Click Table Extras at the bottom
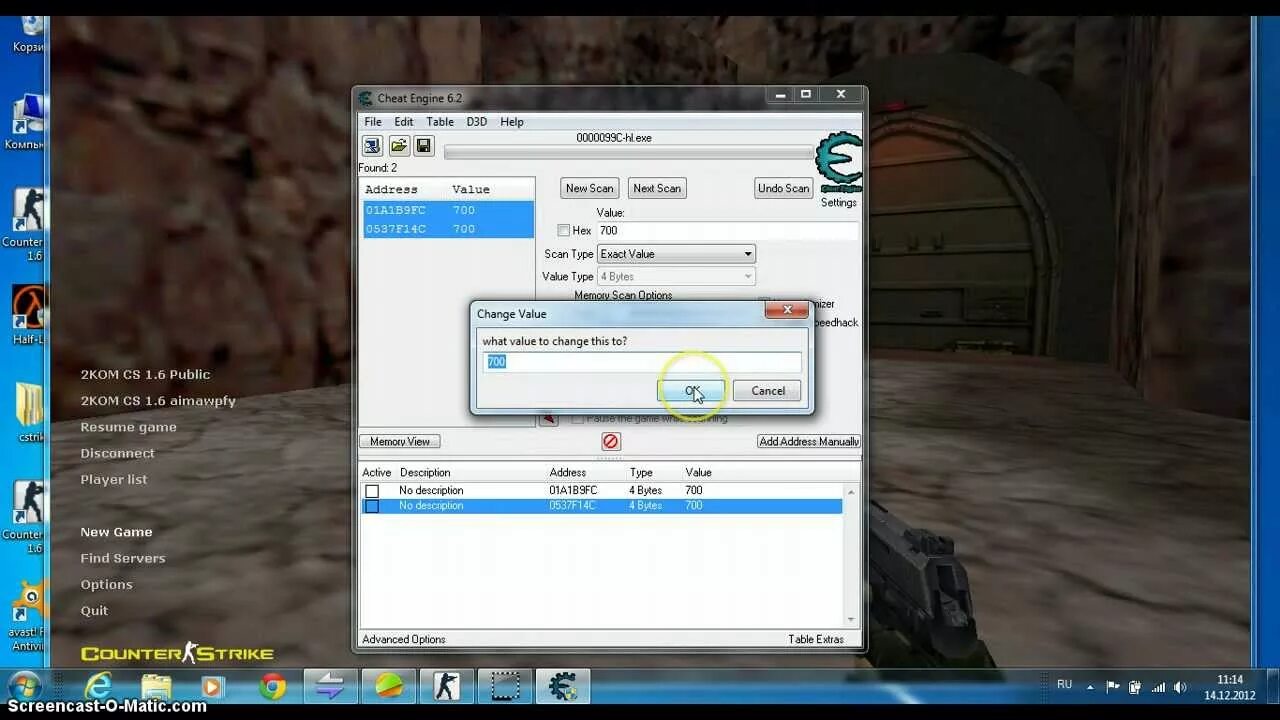 pos(816,640)
